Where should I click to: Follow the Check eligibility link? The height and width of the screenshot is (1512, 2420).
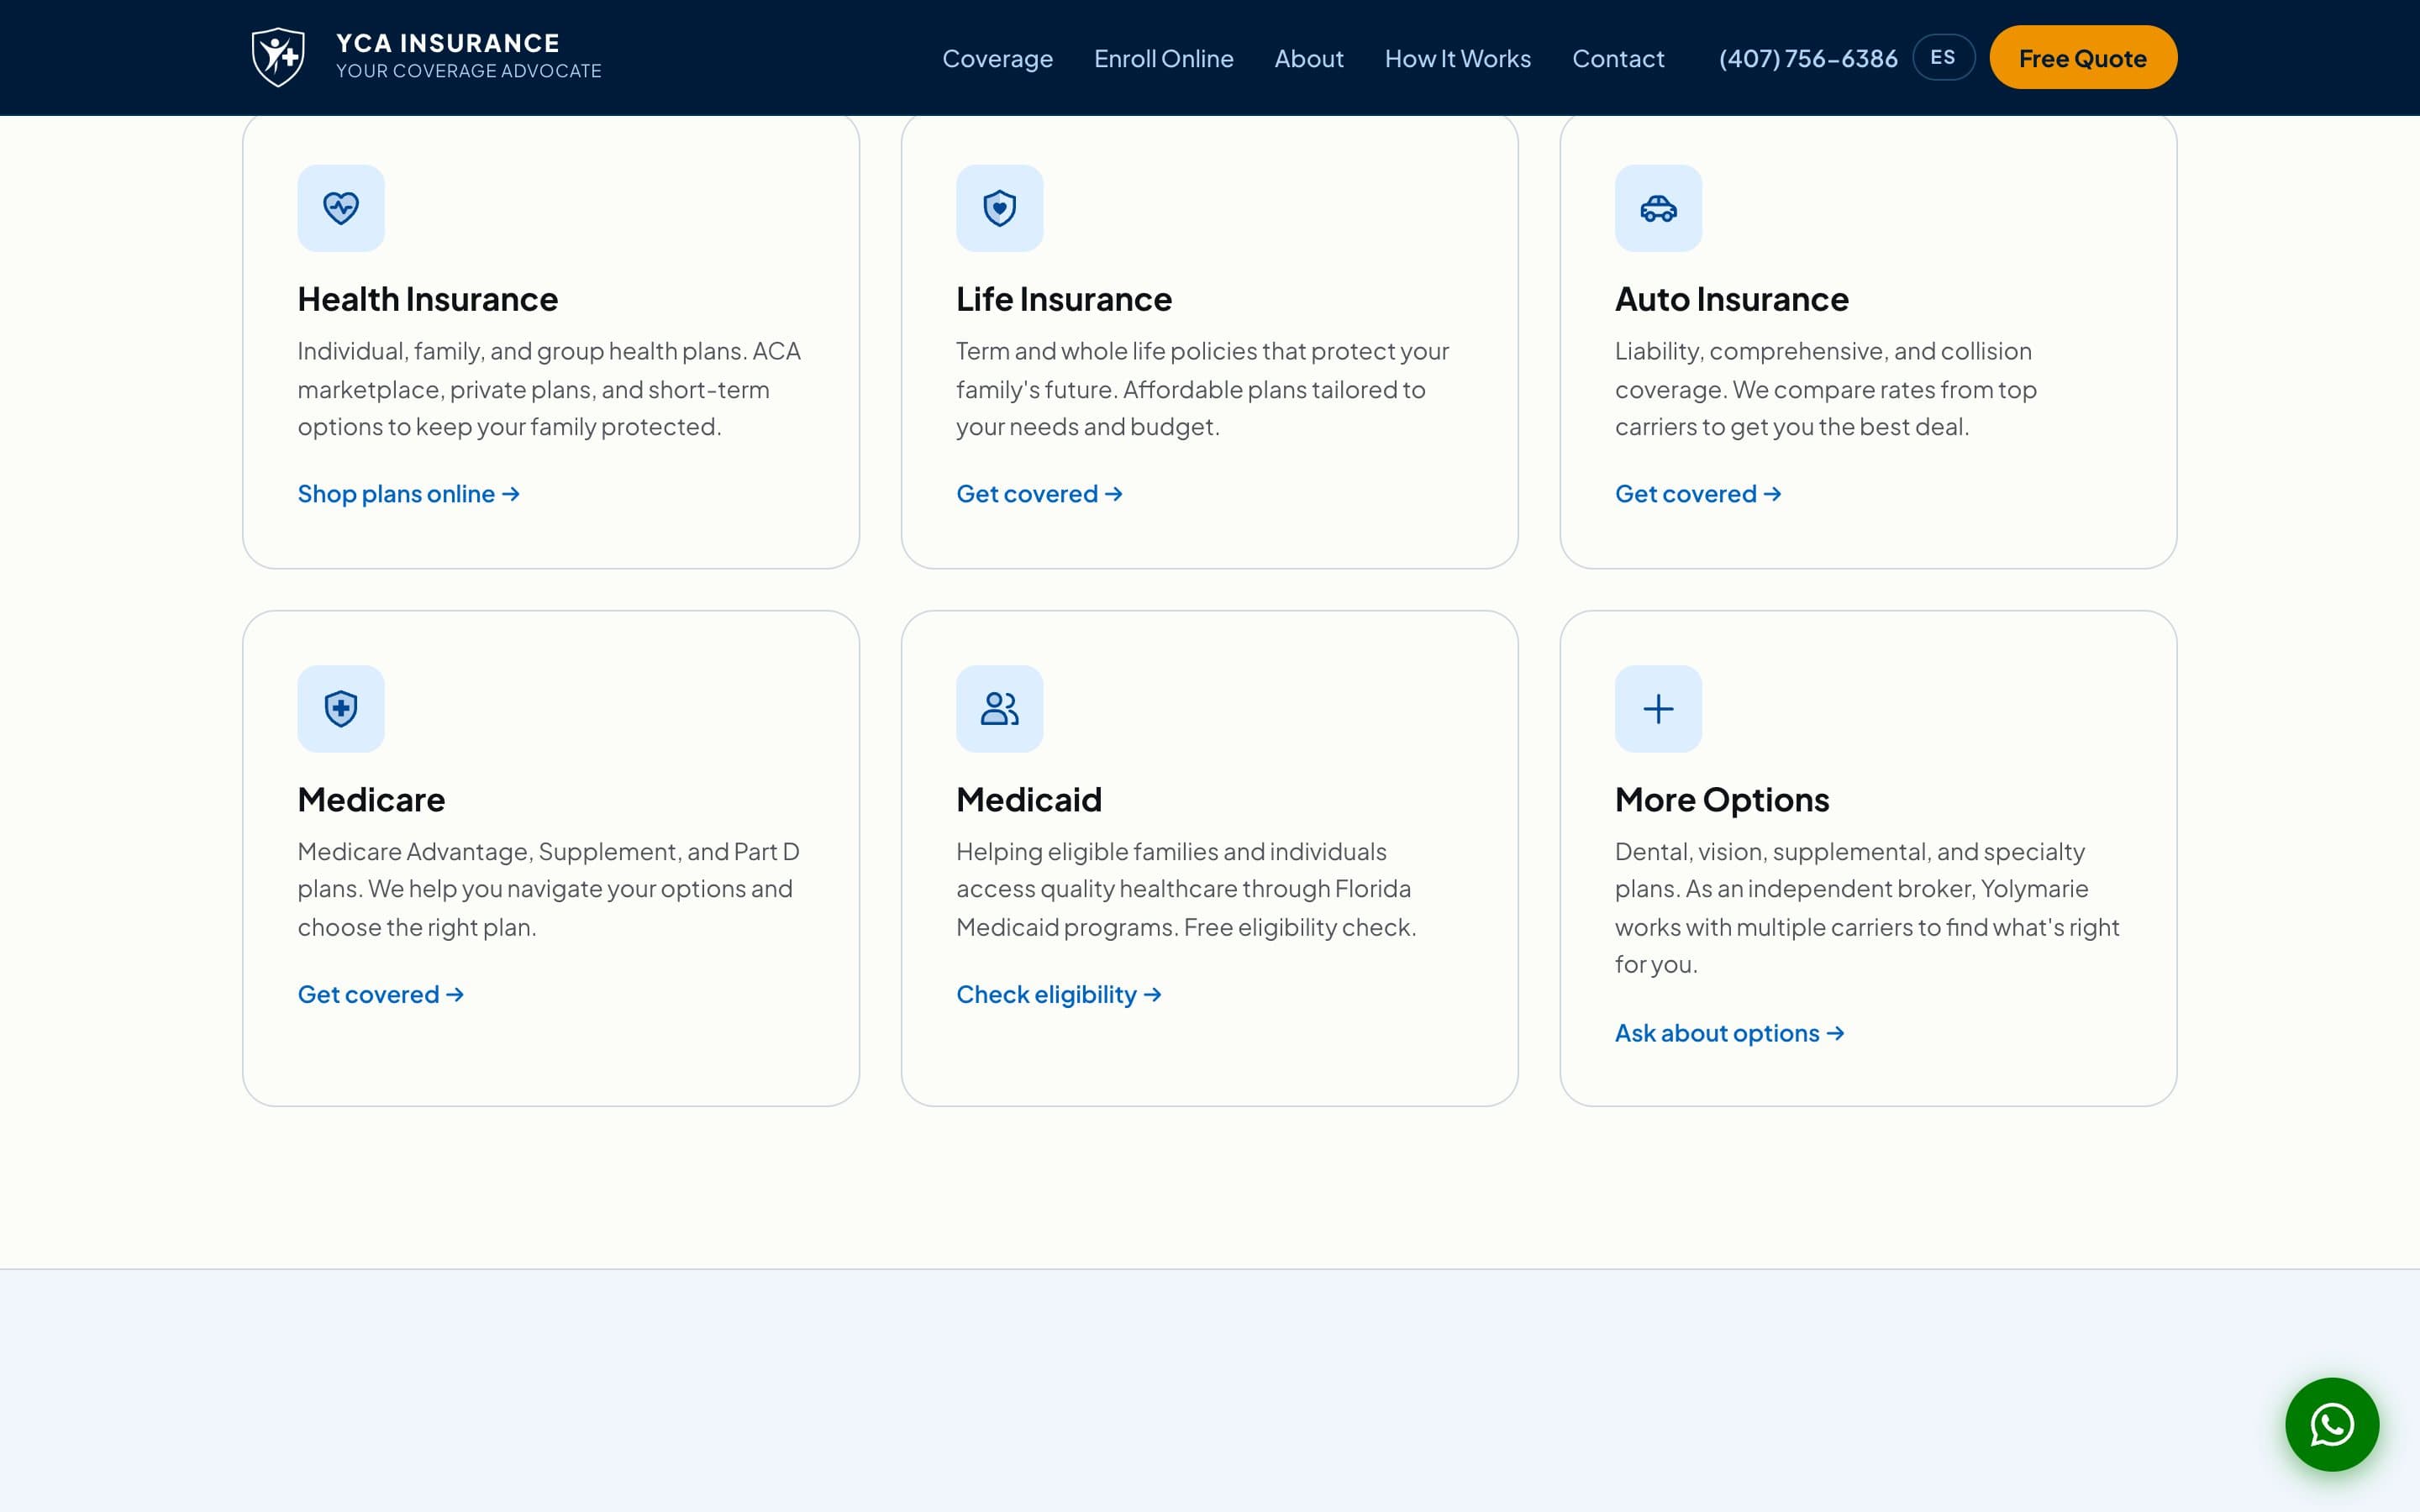(x=1058, y=994)
